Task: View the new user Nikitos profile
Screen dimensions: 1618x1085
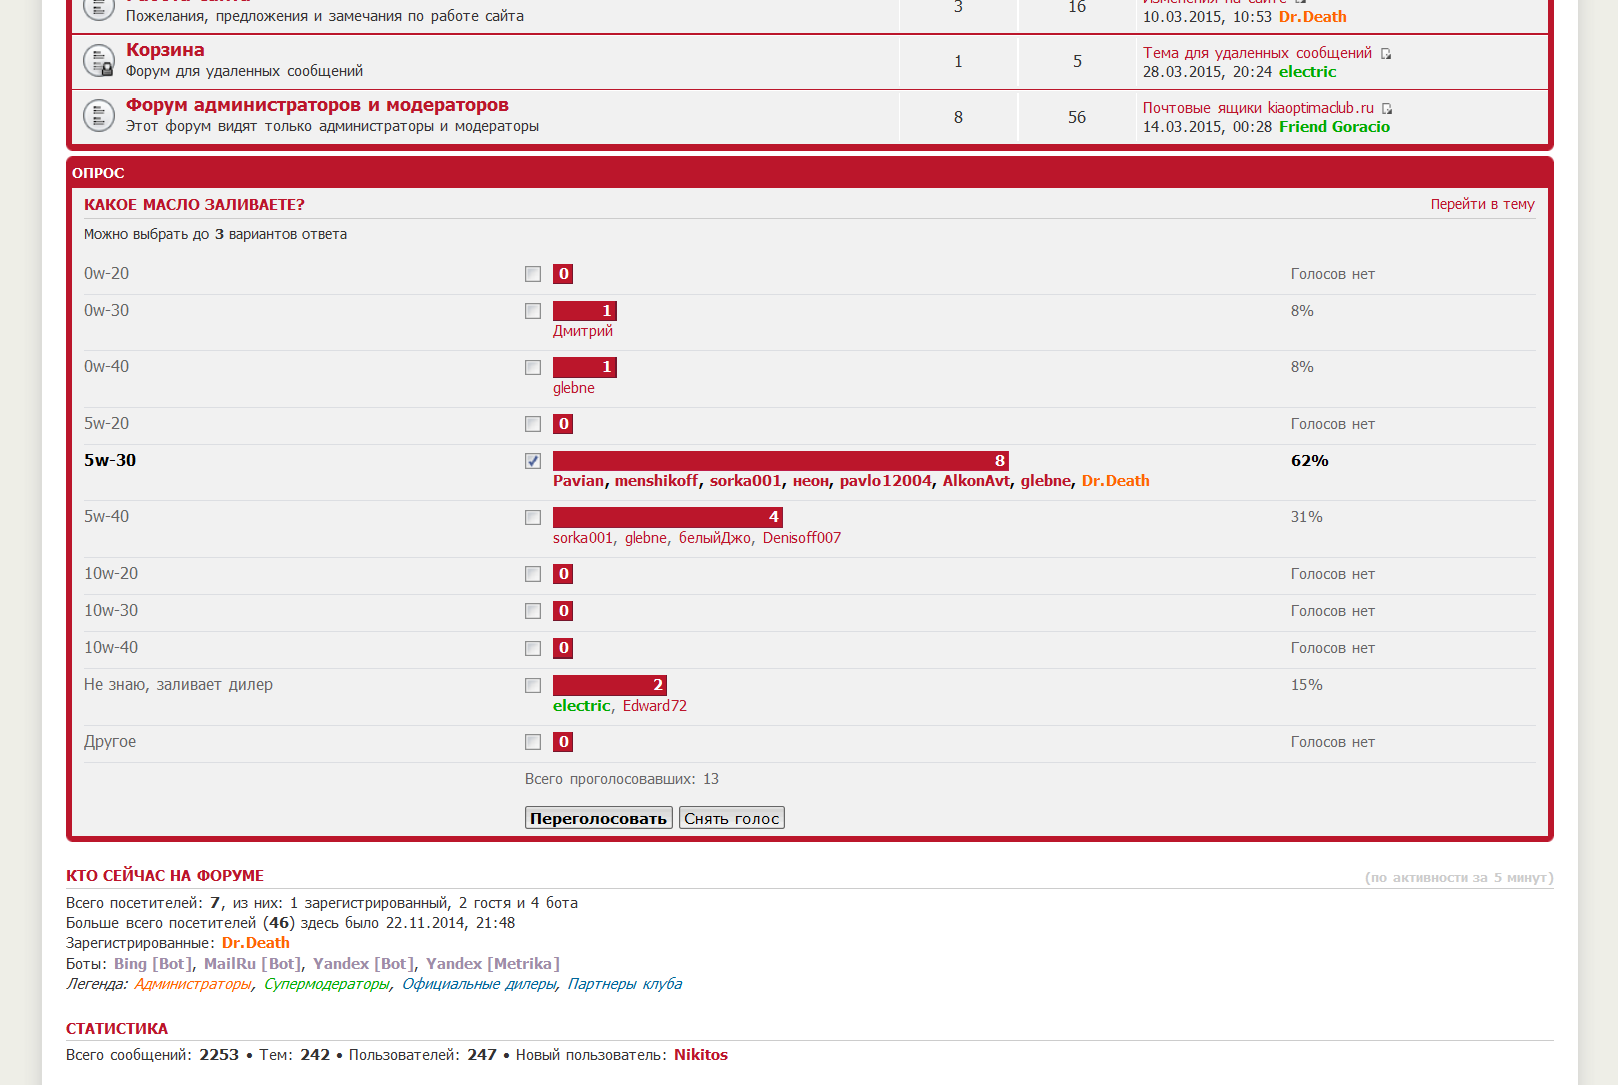Action: [700, 1055]
